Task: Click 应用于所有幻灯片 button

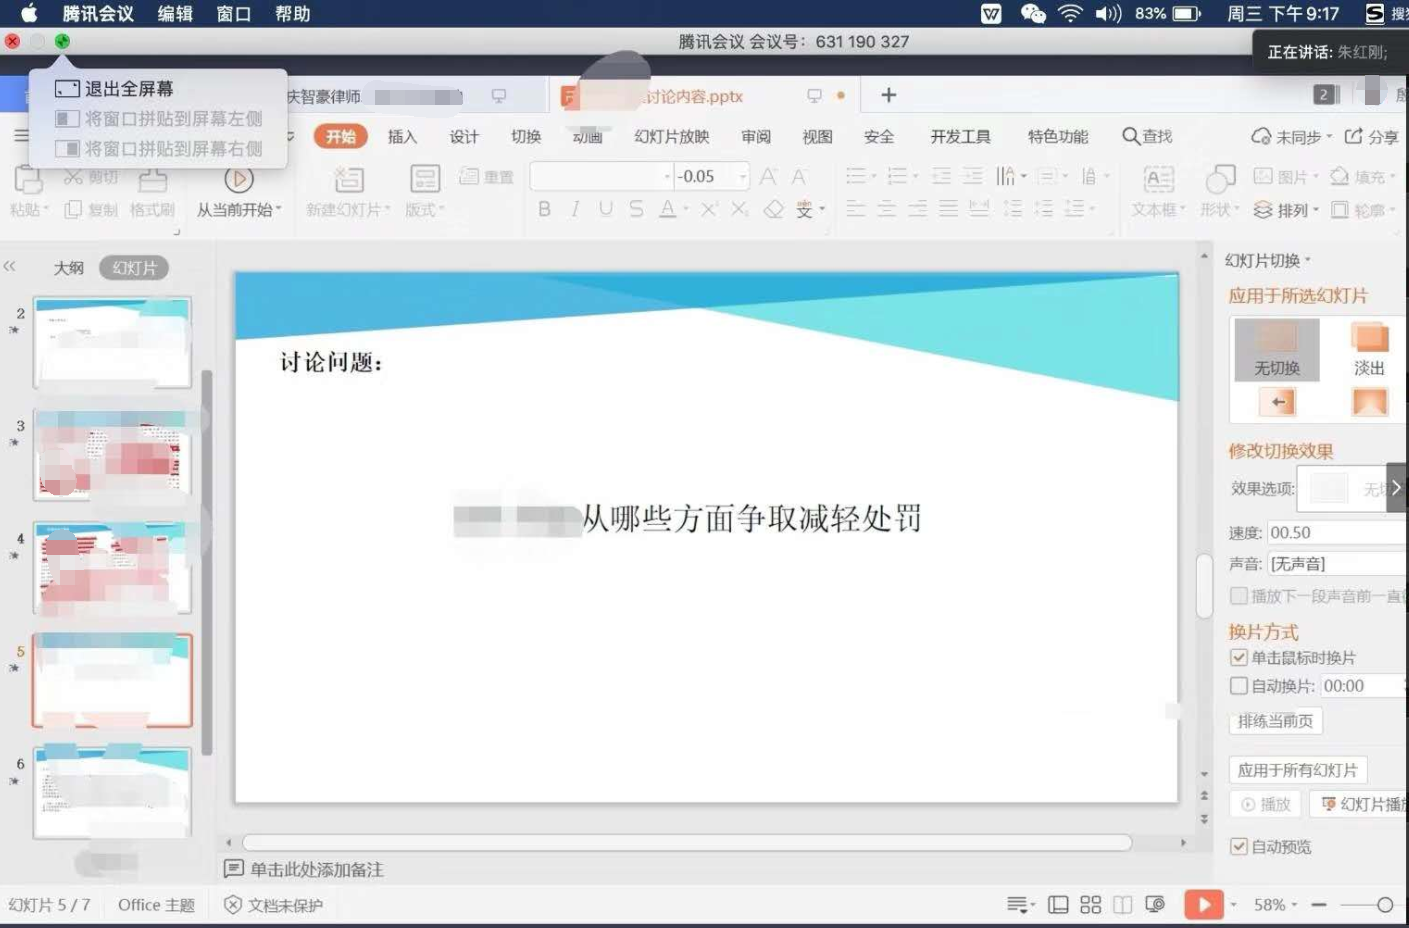Action: click(1297, 770)
